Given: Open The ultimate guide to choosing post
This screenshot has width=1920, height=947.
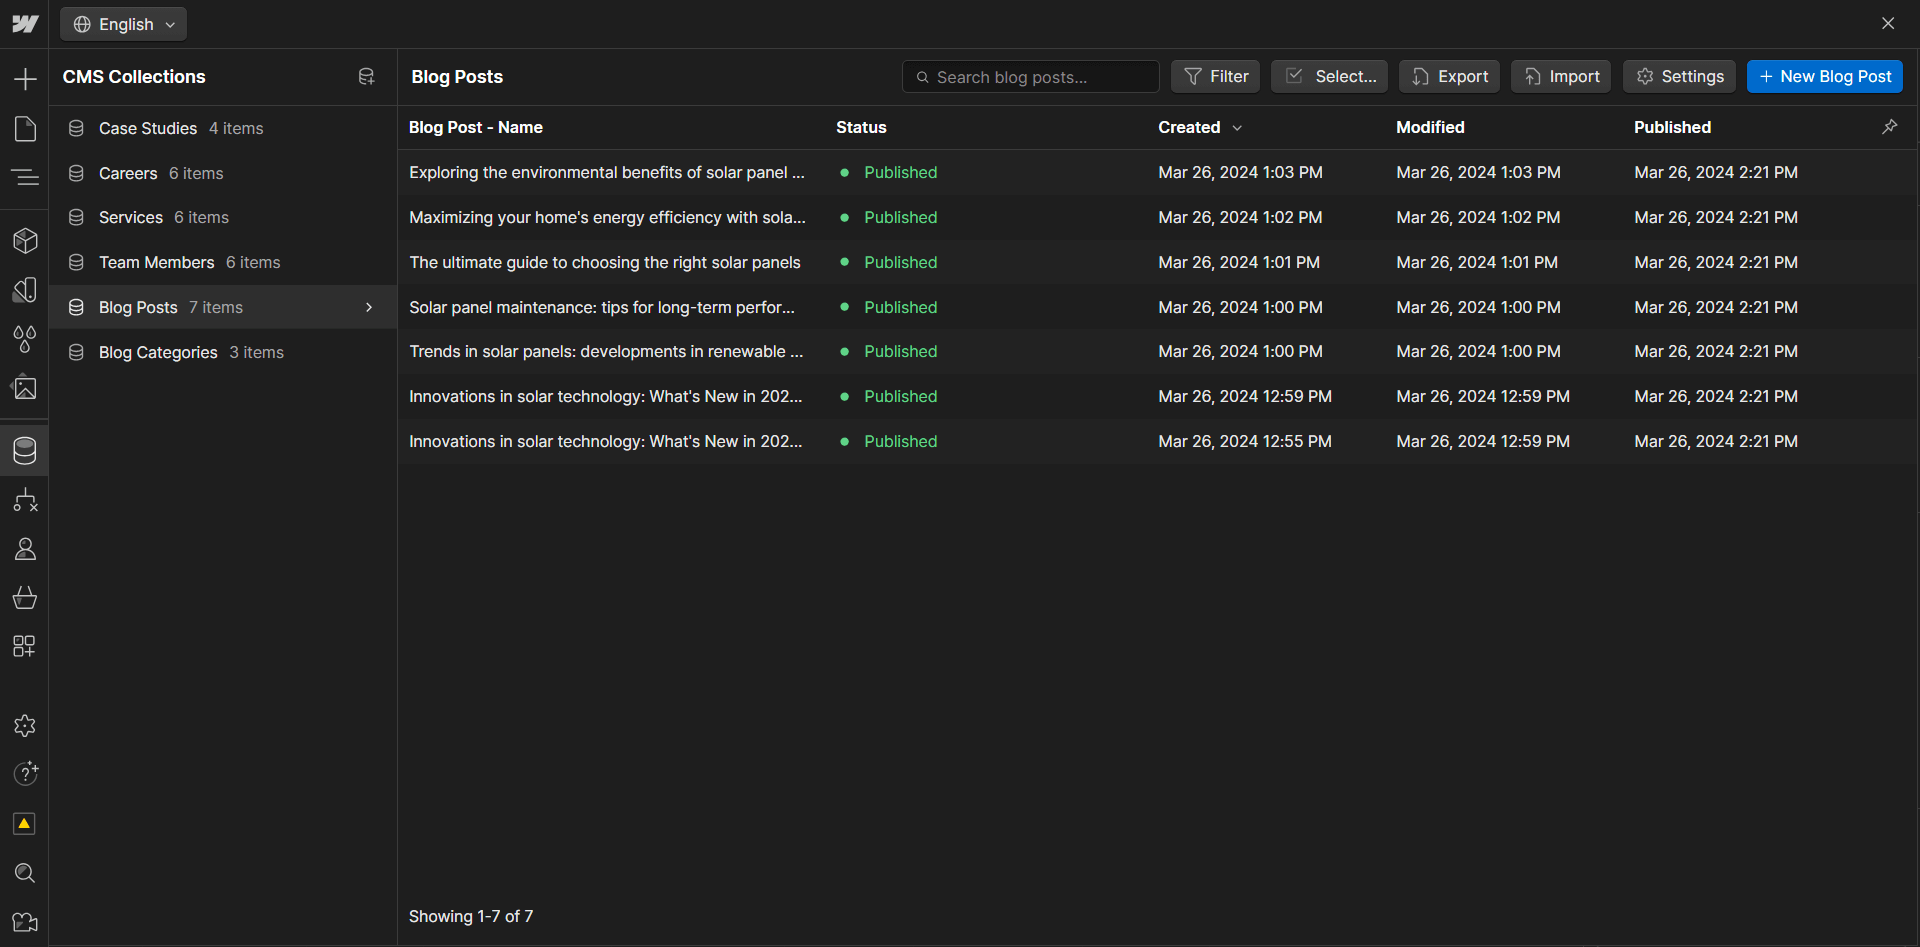Looking at the screenshot, I should click(x=605, y=262).
